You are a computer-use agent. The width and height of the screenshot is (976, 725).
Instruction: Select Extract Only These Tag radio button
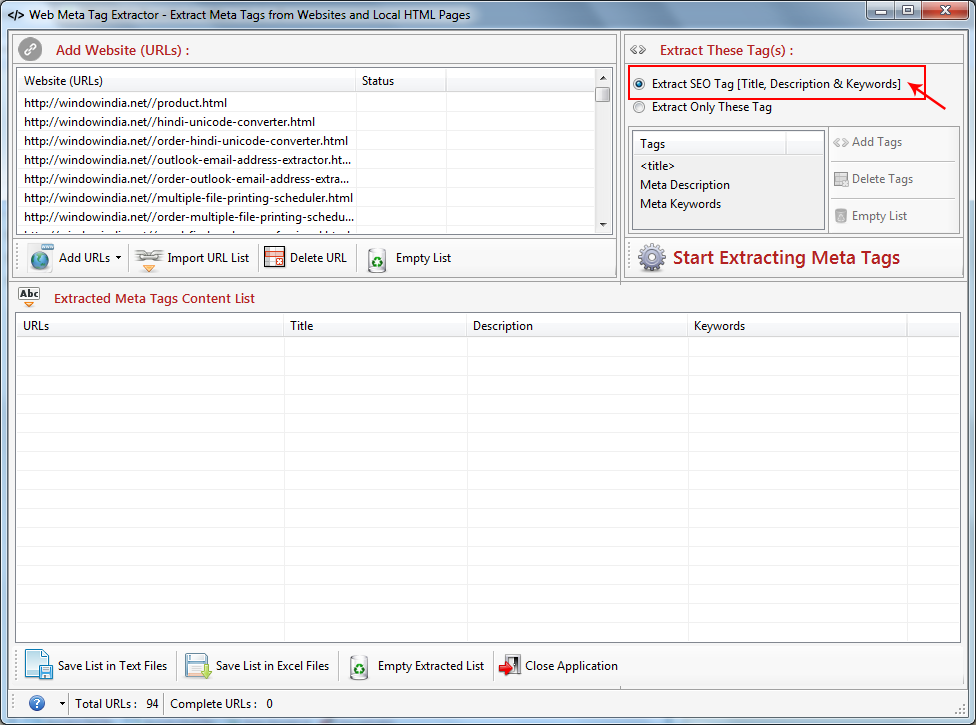(x=639, y=107)
